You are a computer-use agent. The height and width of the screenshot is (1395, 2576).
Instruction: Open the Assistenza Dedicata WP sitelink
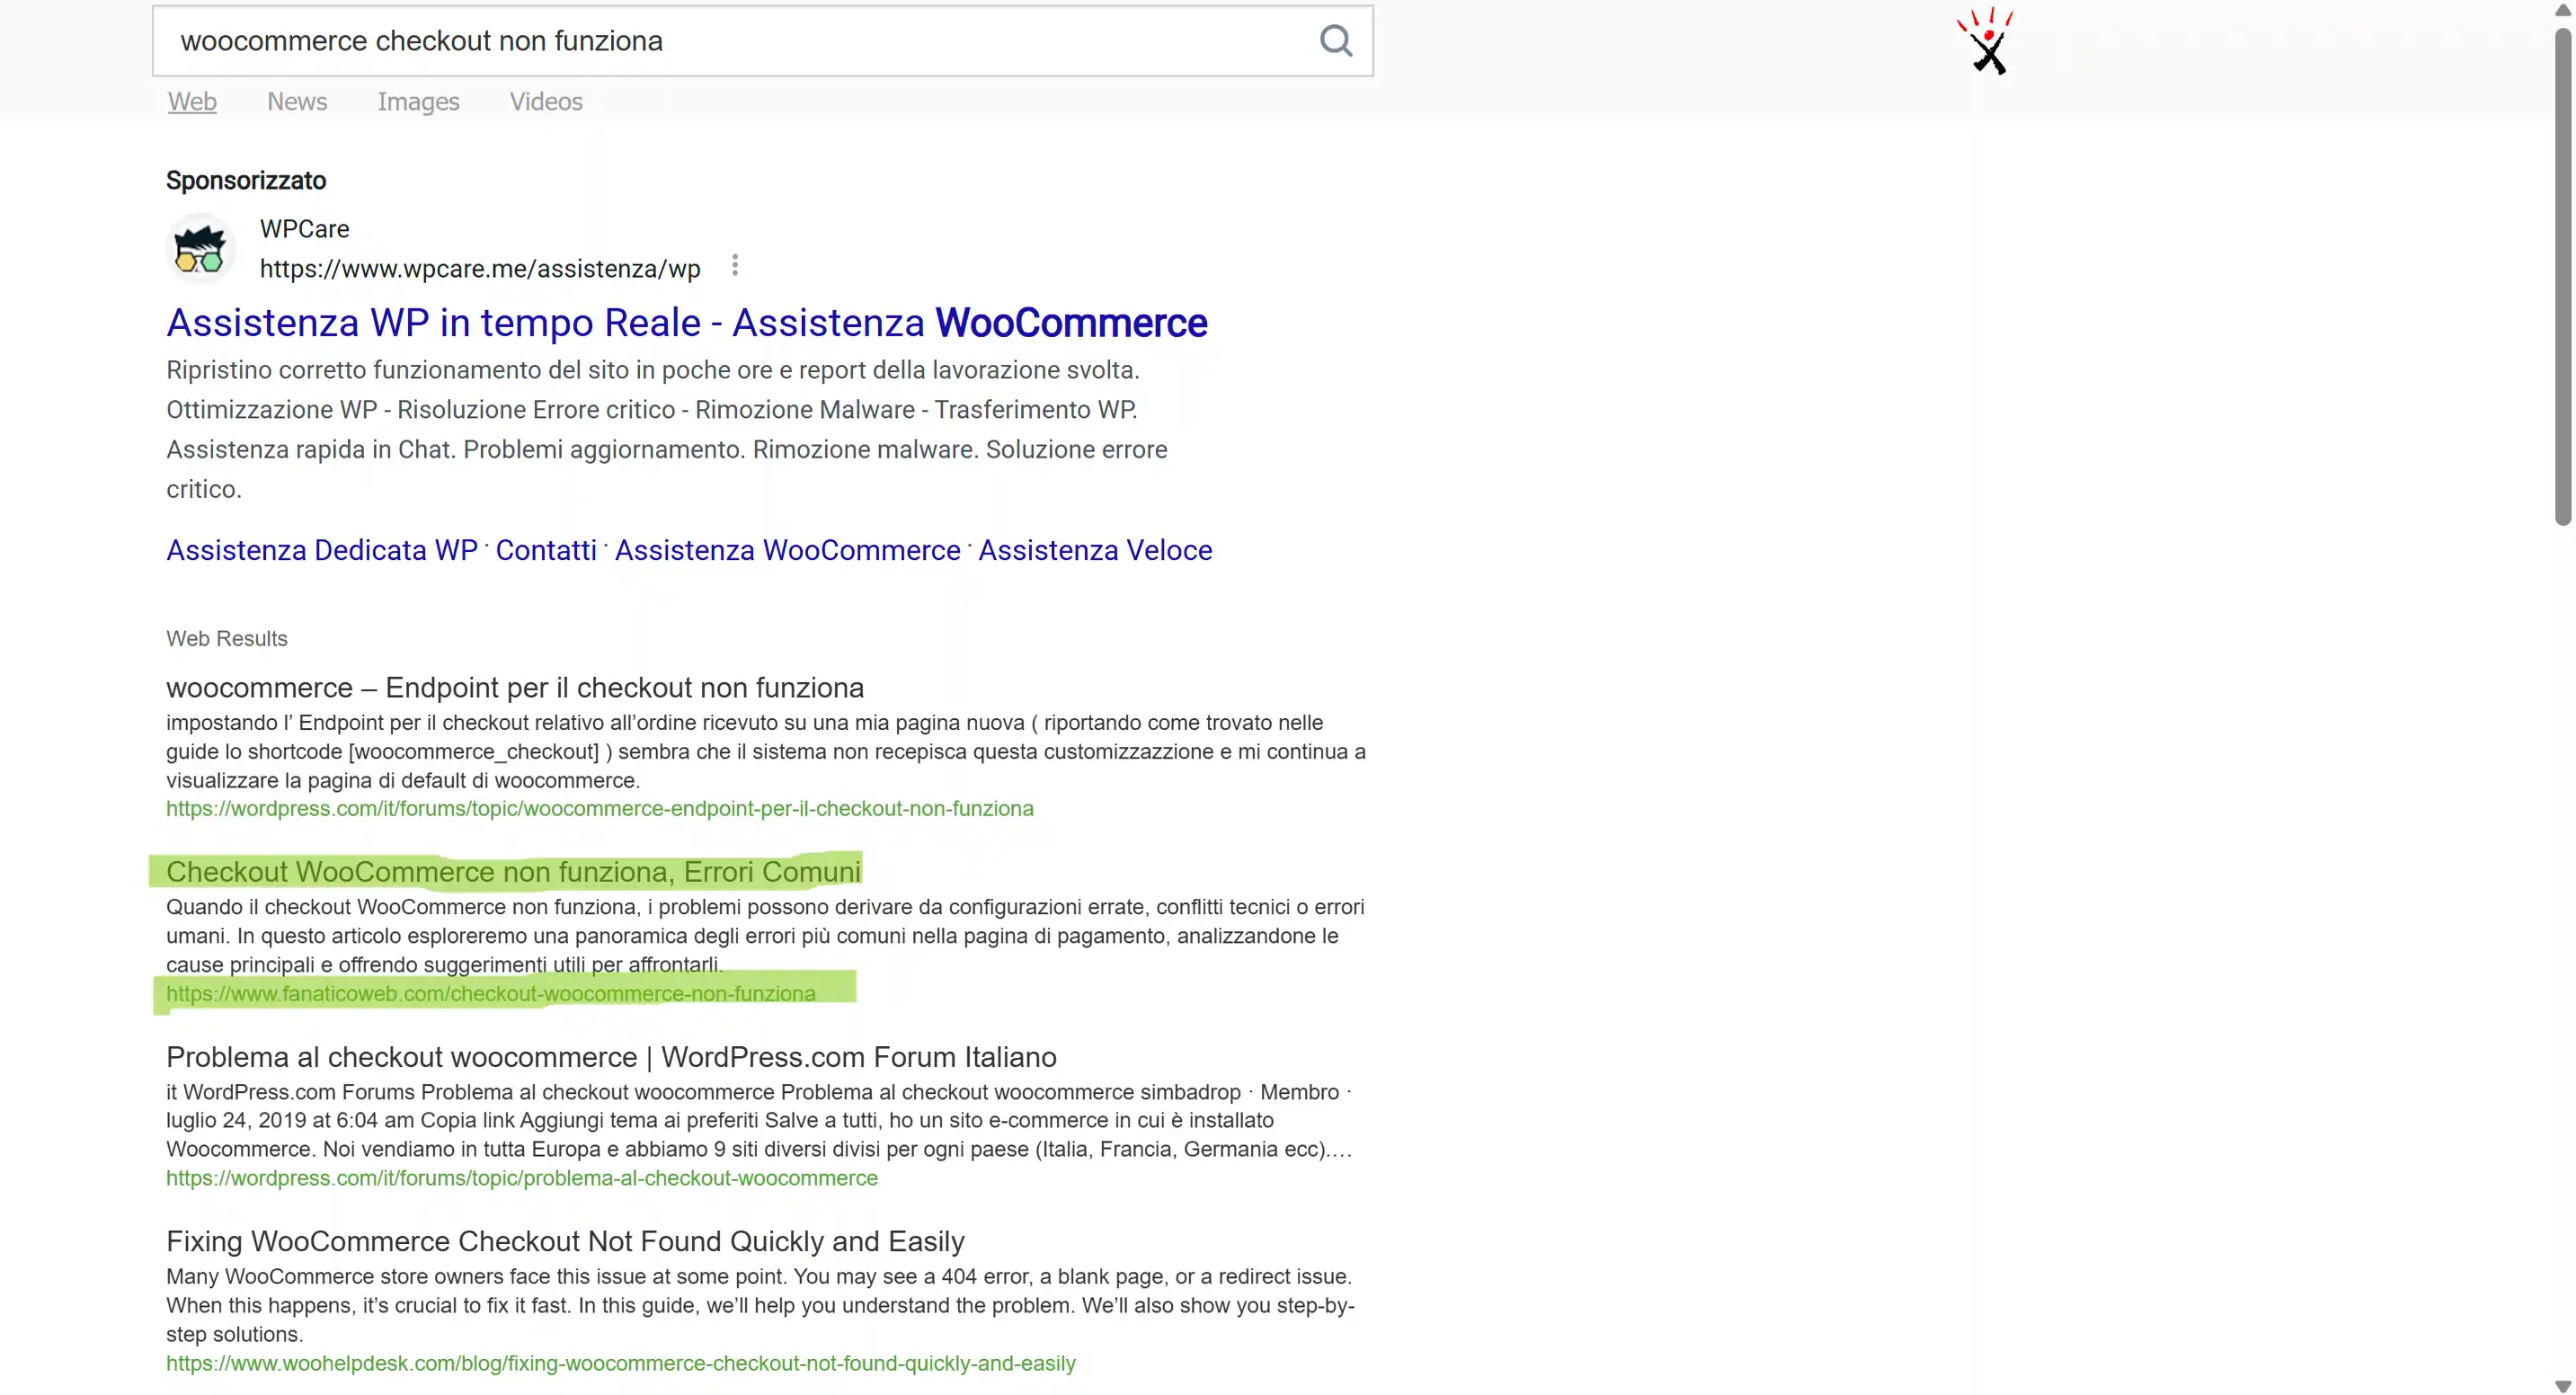click(321, 550)
